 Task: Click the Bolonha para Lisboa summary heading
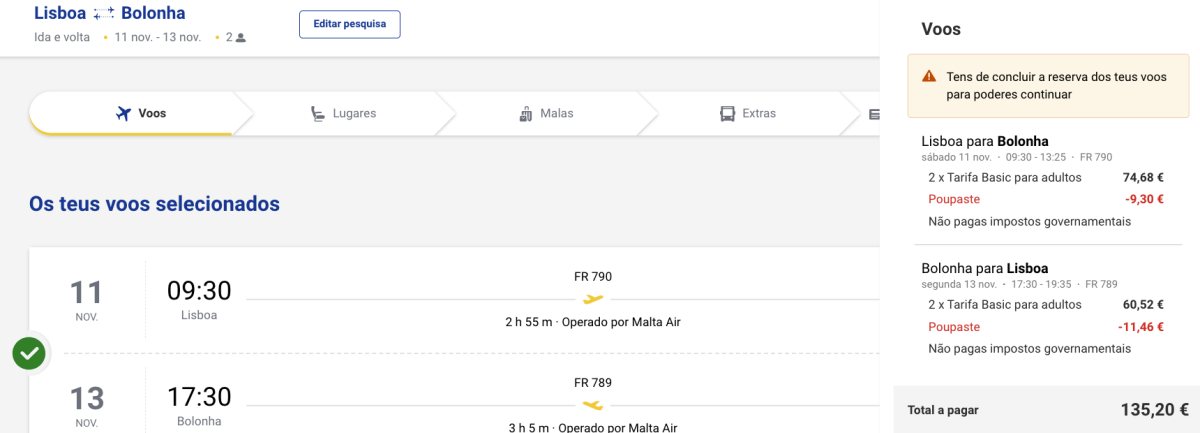tap(984, 268)
